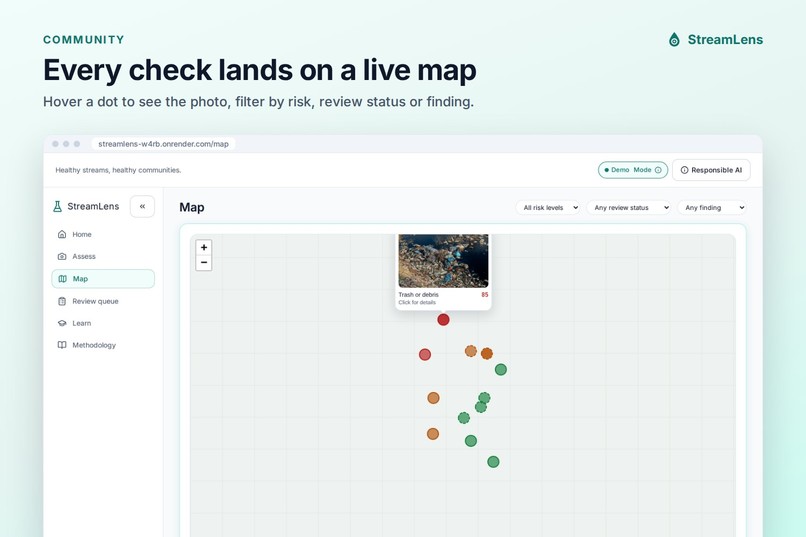Viewport: 806px width, 537px height.
Task: Open the All risk levels dropdown
Action: 548,208
